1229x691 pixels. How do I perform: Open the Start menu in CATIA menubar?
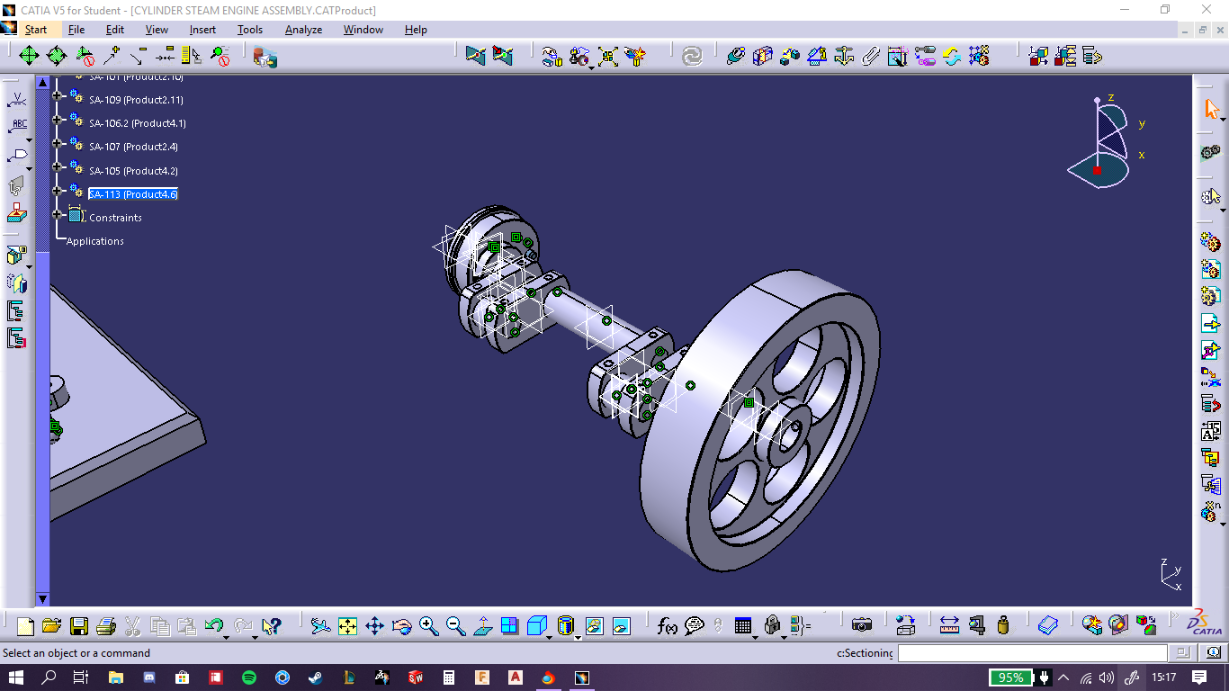[x=36, y=29]
